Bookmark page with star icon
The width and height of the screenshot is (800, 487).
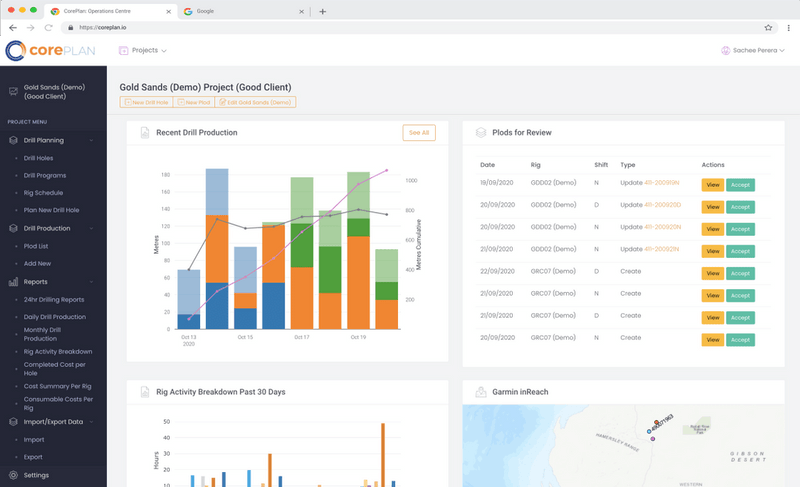tap(768, 28)
